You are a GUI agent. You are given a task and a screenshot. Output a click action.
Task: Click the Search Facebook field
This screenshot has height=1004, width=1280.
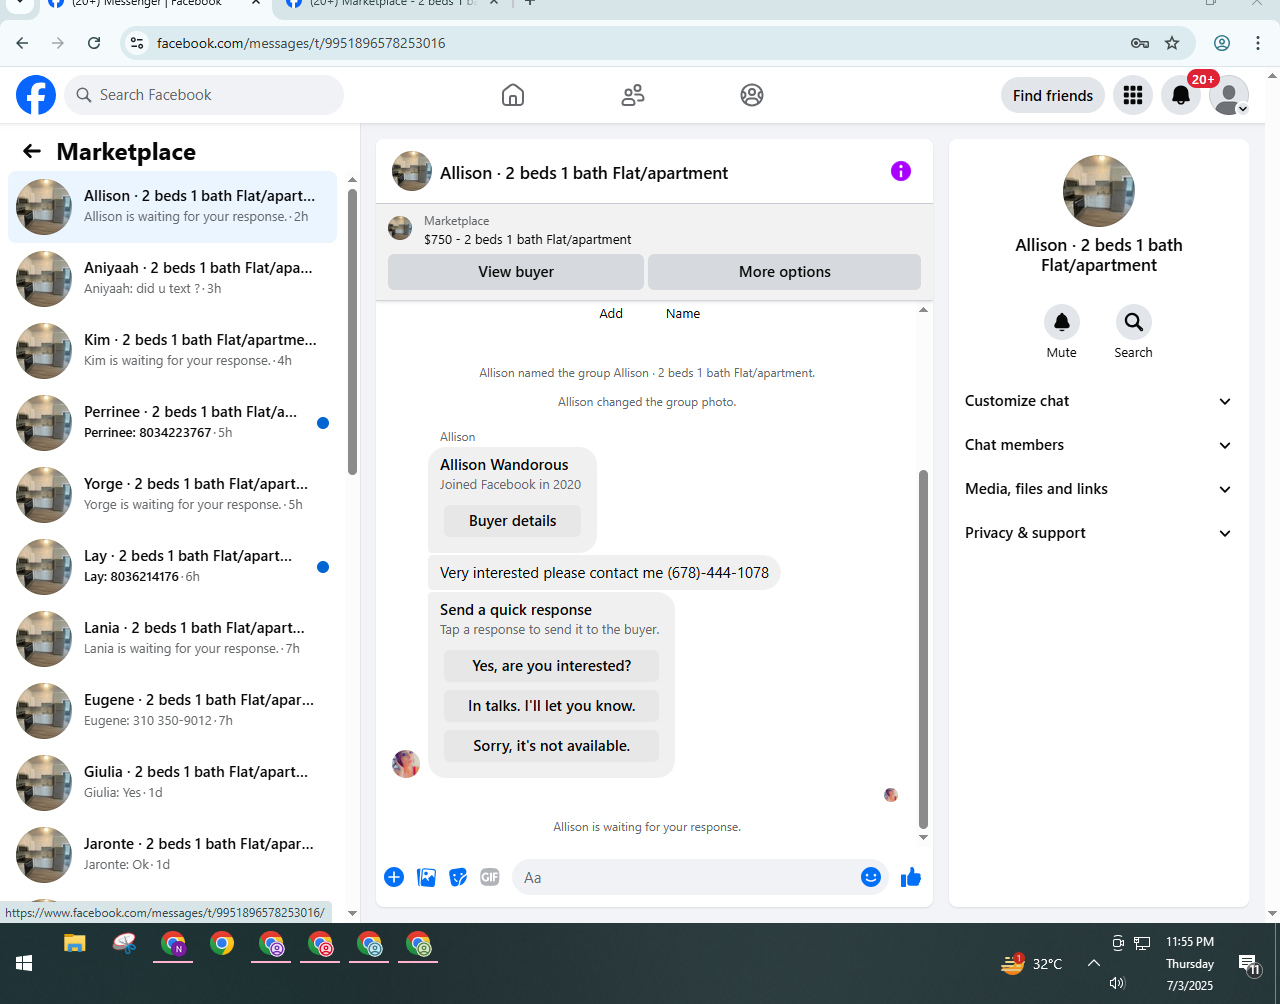[204, 95]
